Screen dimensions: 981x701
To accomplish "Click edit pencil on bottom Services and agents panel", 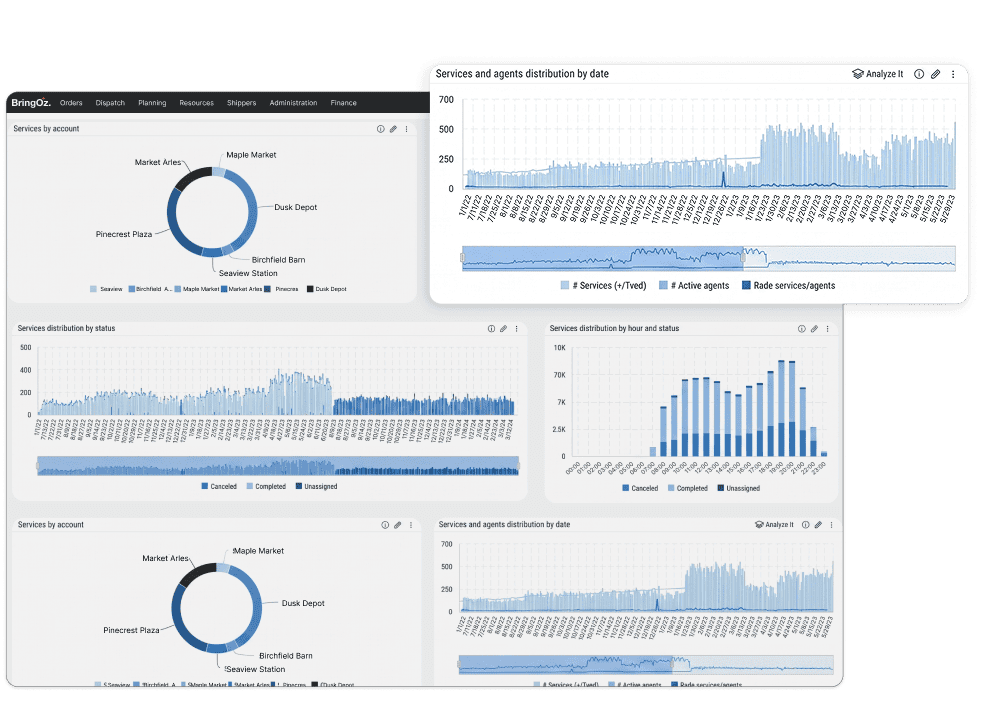I will pos(818,525).
